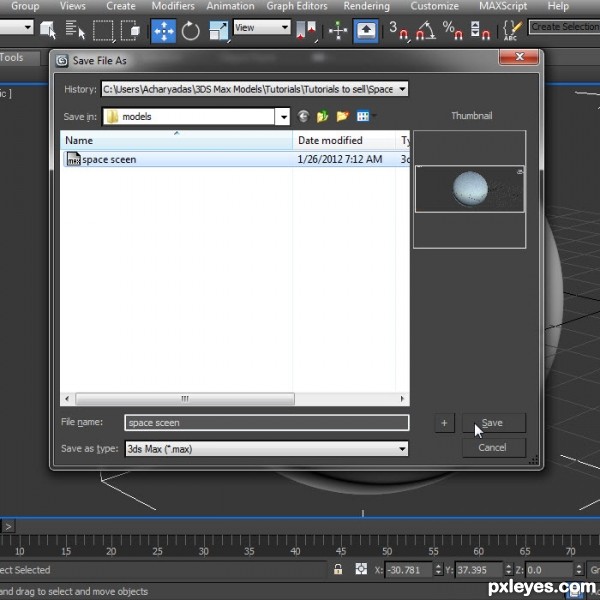
Task: Toggle Select and Manipulate tool
Action: 338,31
